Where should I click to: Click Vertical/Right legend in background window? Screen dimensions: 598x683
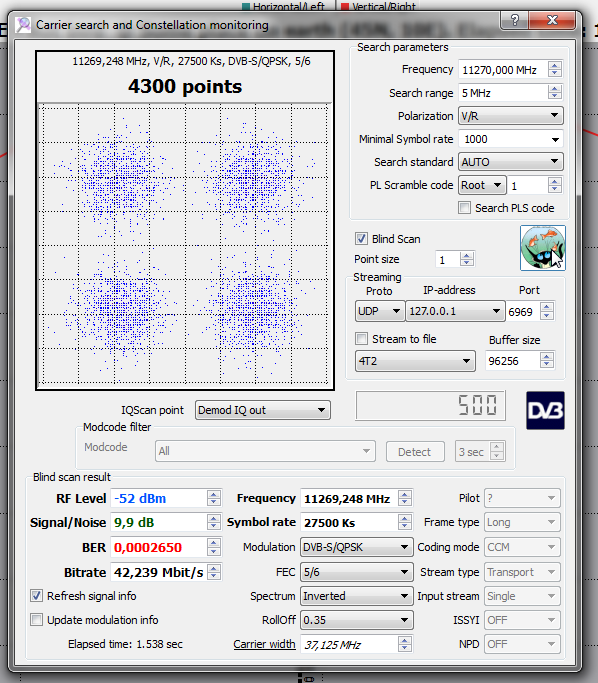click(x=378, y=6)
